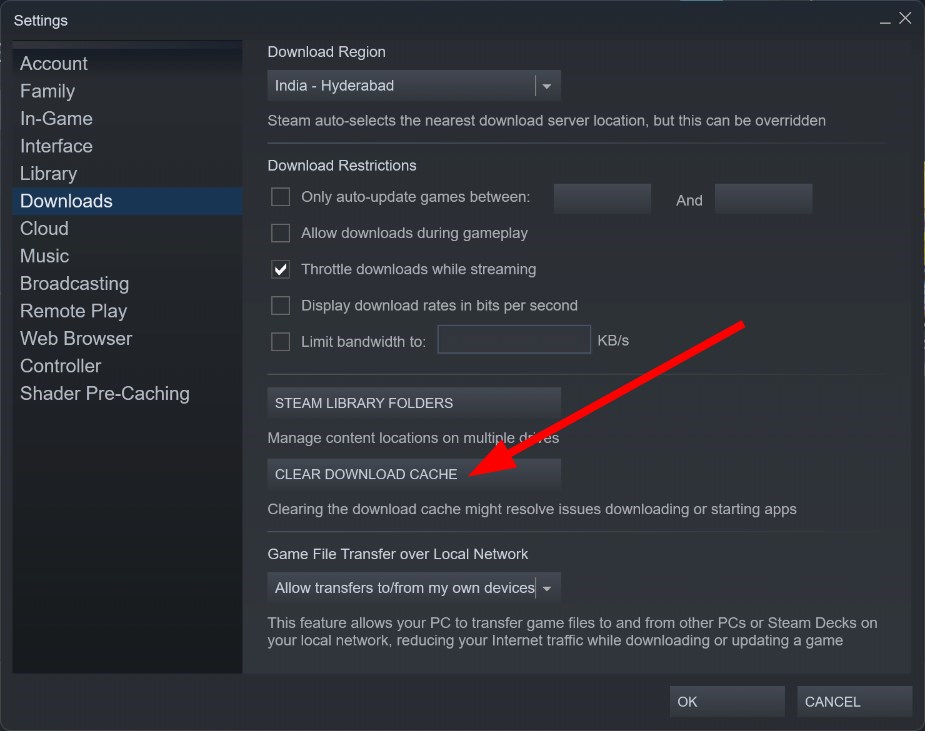925x731 pixels.
Task: Open the auto-update start time dropdown
Action: tap(602, 198)
